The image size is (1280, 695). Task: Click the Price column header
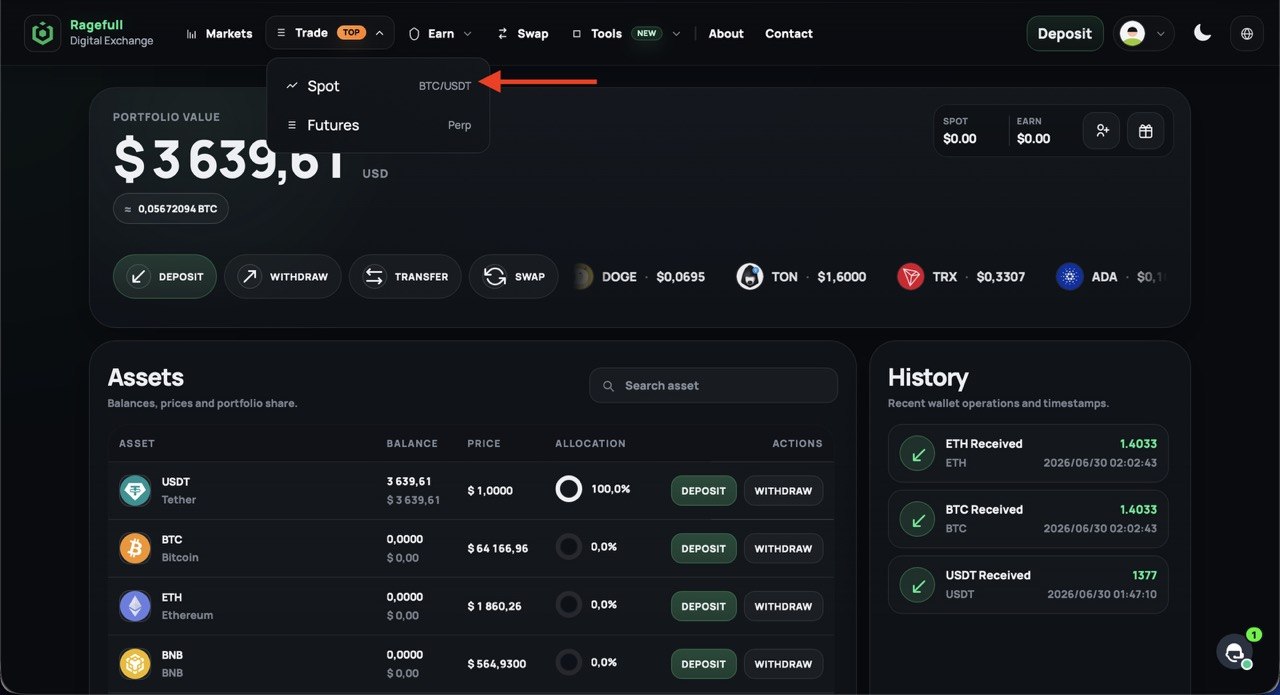pos(484,443)
